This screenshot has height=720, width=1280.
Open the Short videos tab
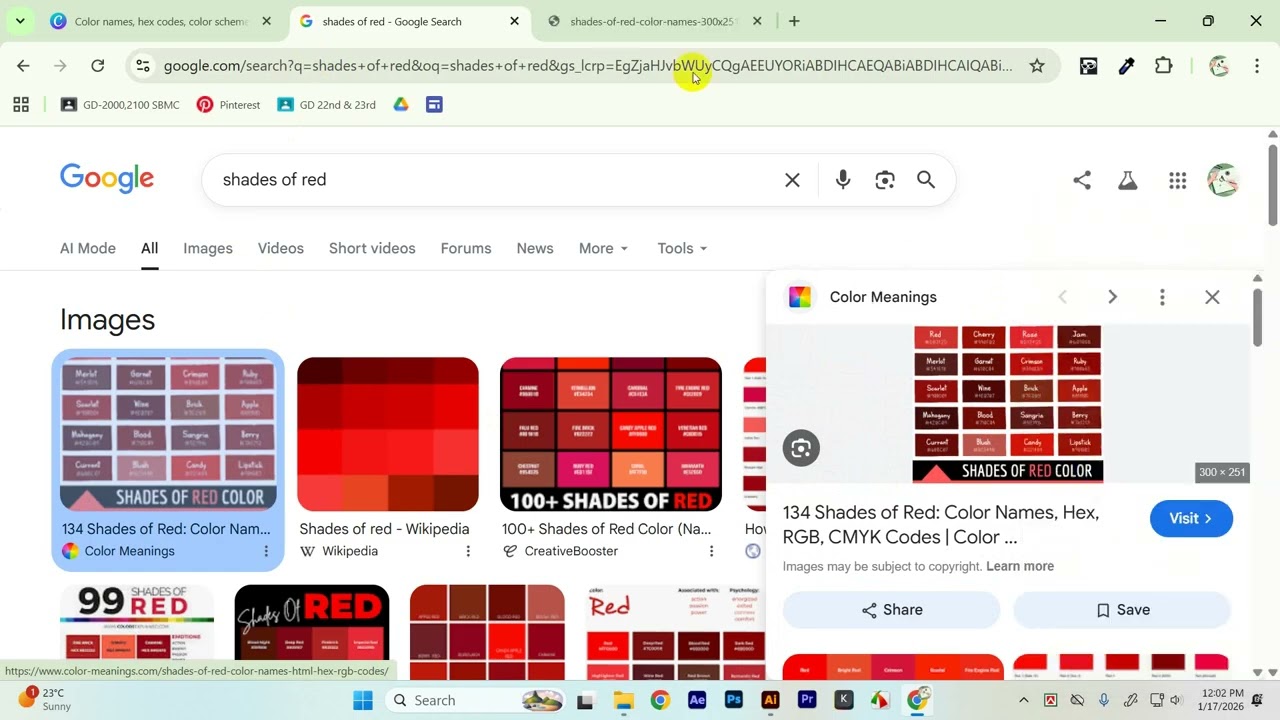[372, 248]
